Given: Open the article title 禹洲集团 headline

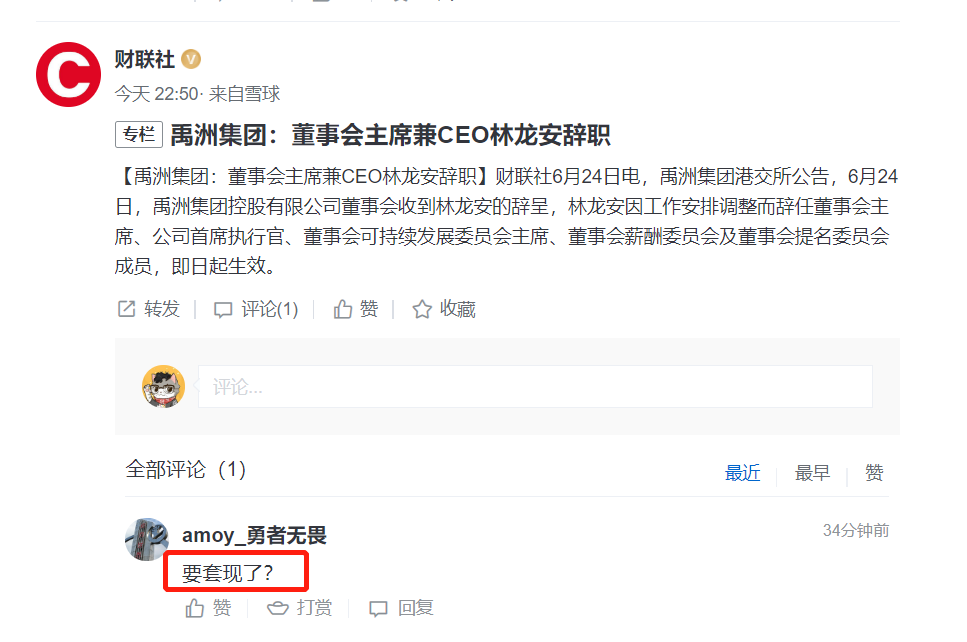Looking at the screenshot, I should [x=390, y=135].
